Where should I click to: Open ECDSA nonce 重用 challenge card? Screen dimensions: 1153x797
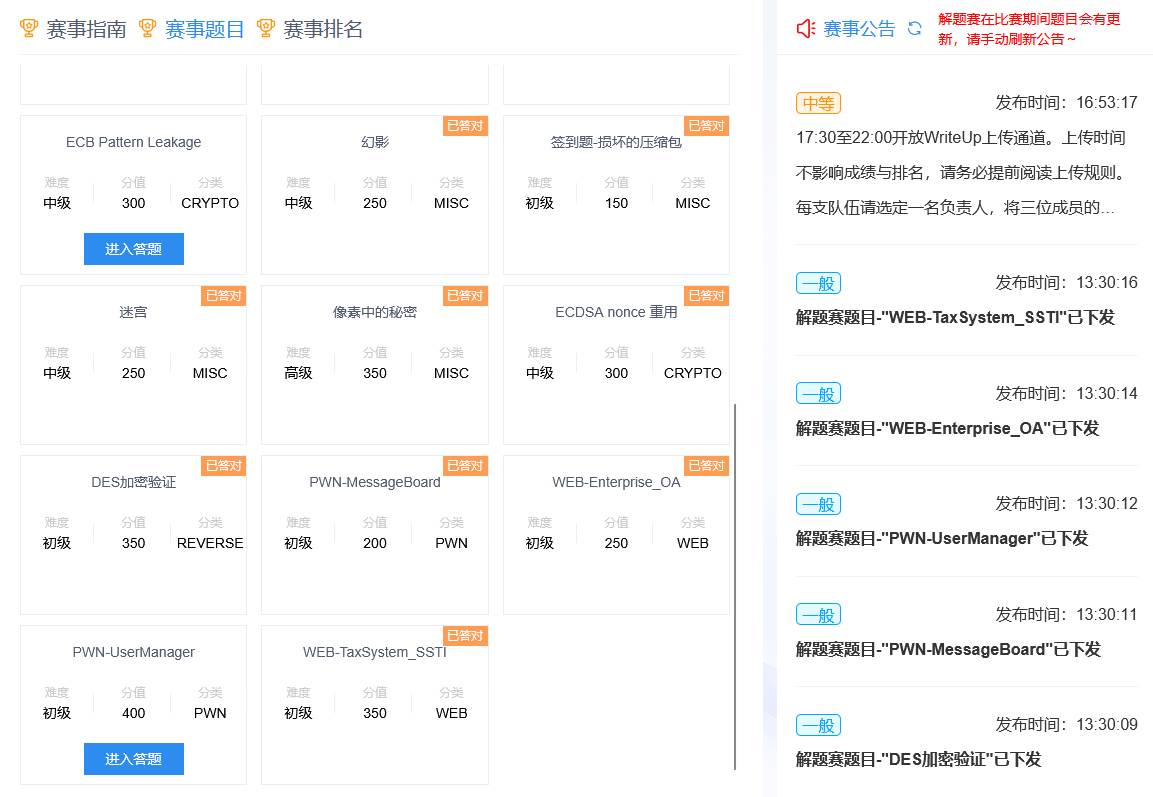tap(616, 365)
